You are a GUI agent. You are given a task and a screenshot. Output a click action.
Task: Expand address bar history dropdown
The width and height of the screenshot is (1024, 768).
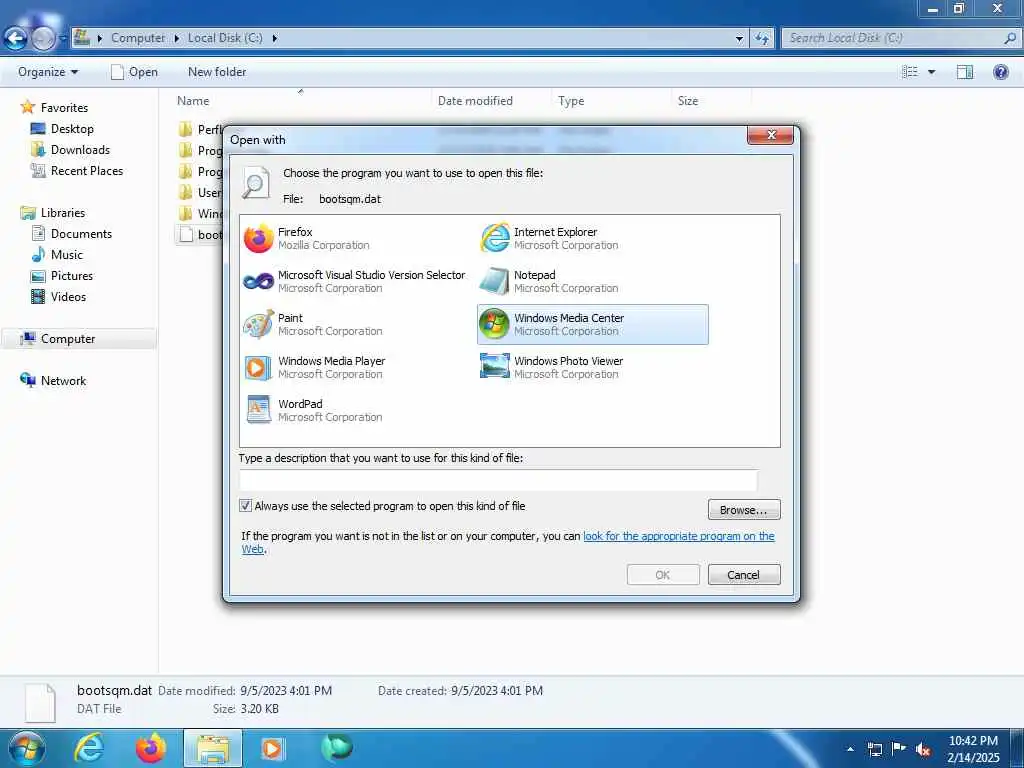point(739,39)
